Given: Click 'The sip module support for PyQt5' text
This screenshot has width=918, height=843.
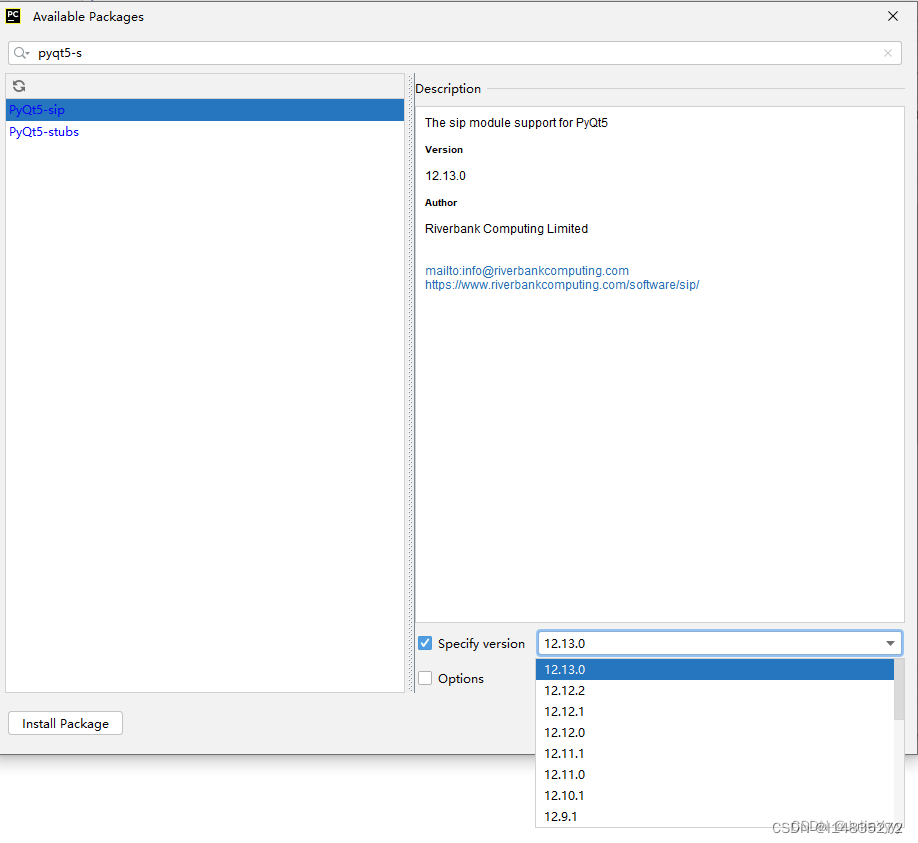Looking at the screenshot, I should pos(516,123).
